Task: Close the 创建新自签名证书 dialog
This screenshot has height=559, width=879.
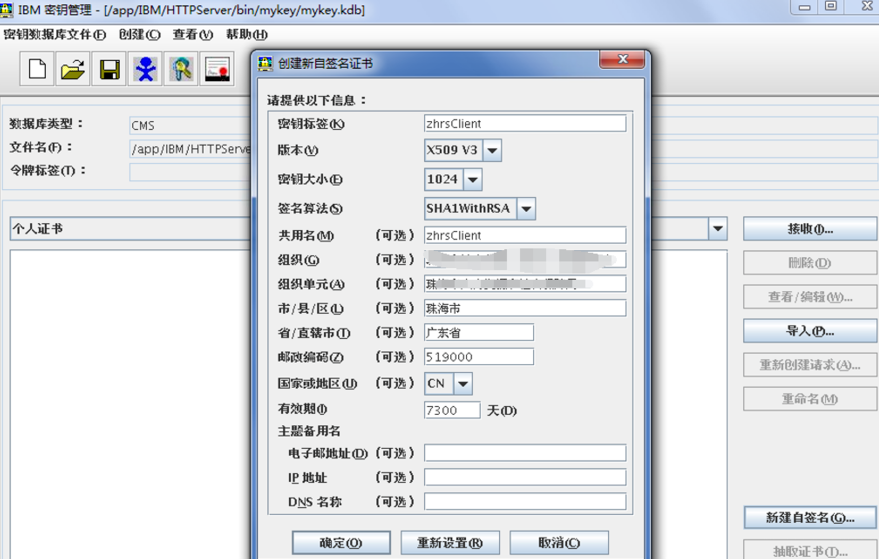Action: coord(622,59)
